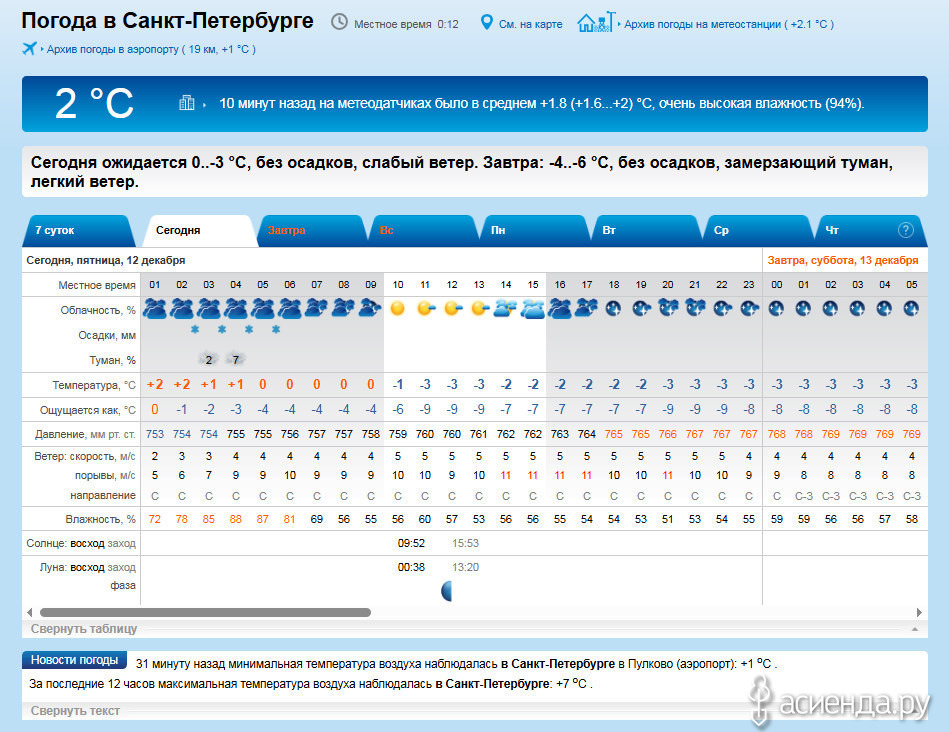Switch to the "Завтра" tab
Screen dimensions: 949x732
(x=286, y=230)
